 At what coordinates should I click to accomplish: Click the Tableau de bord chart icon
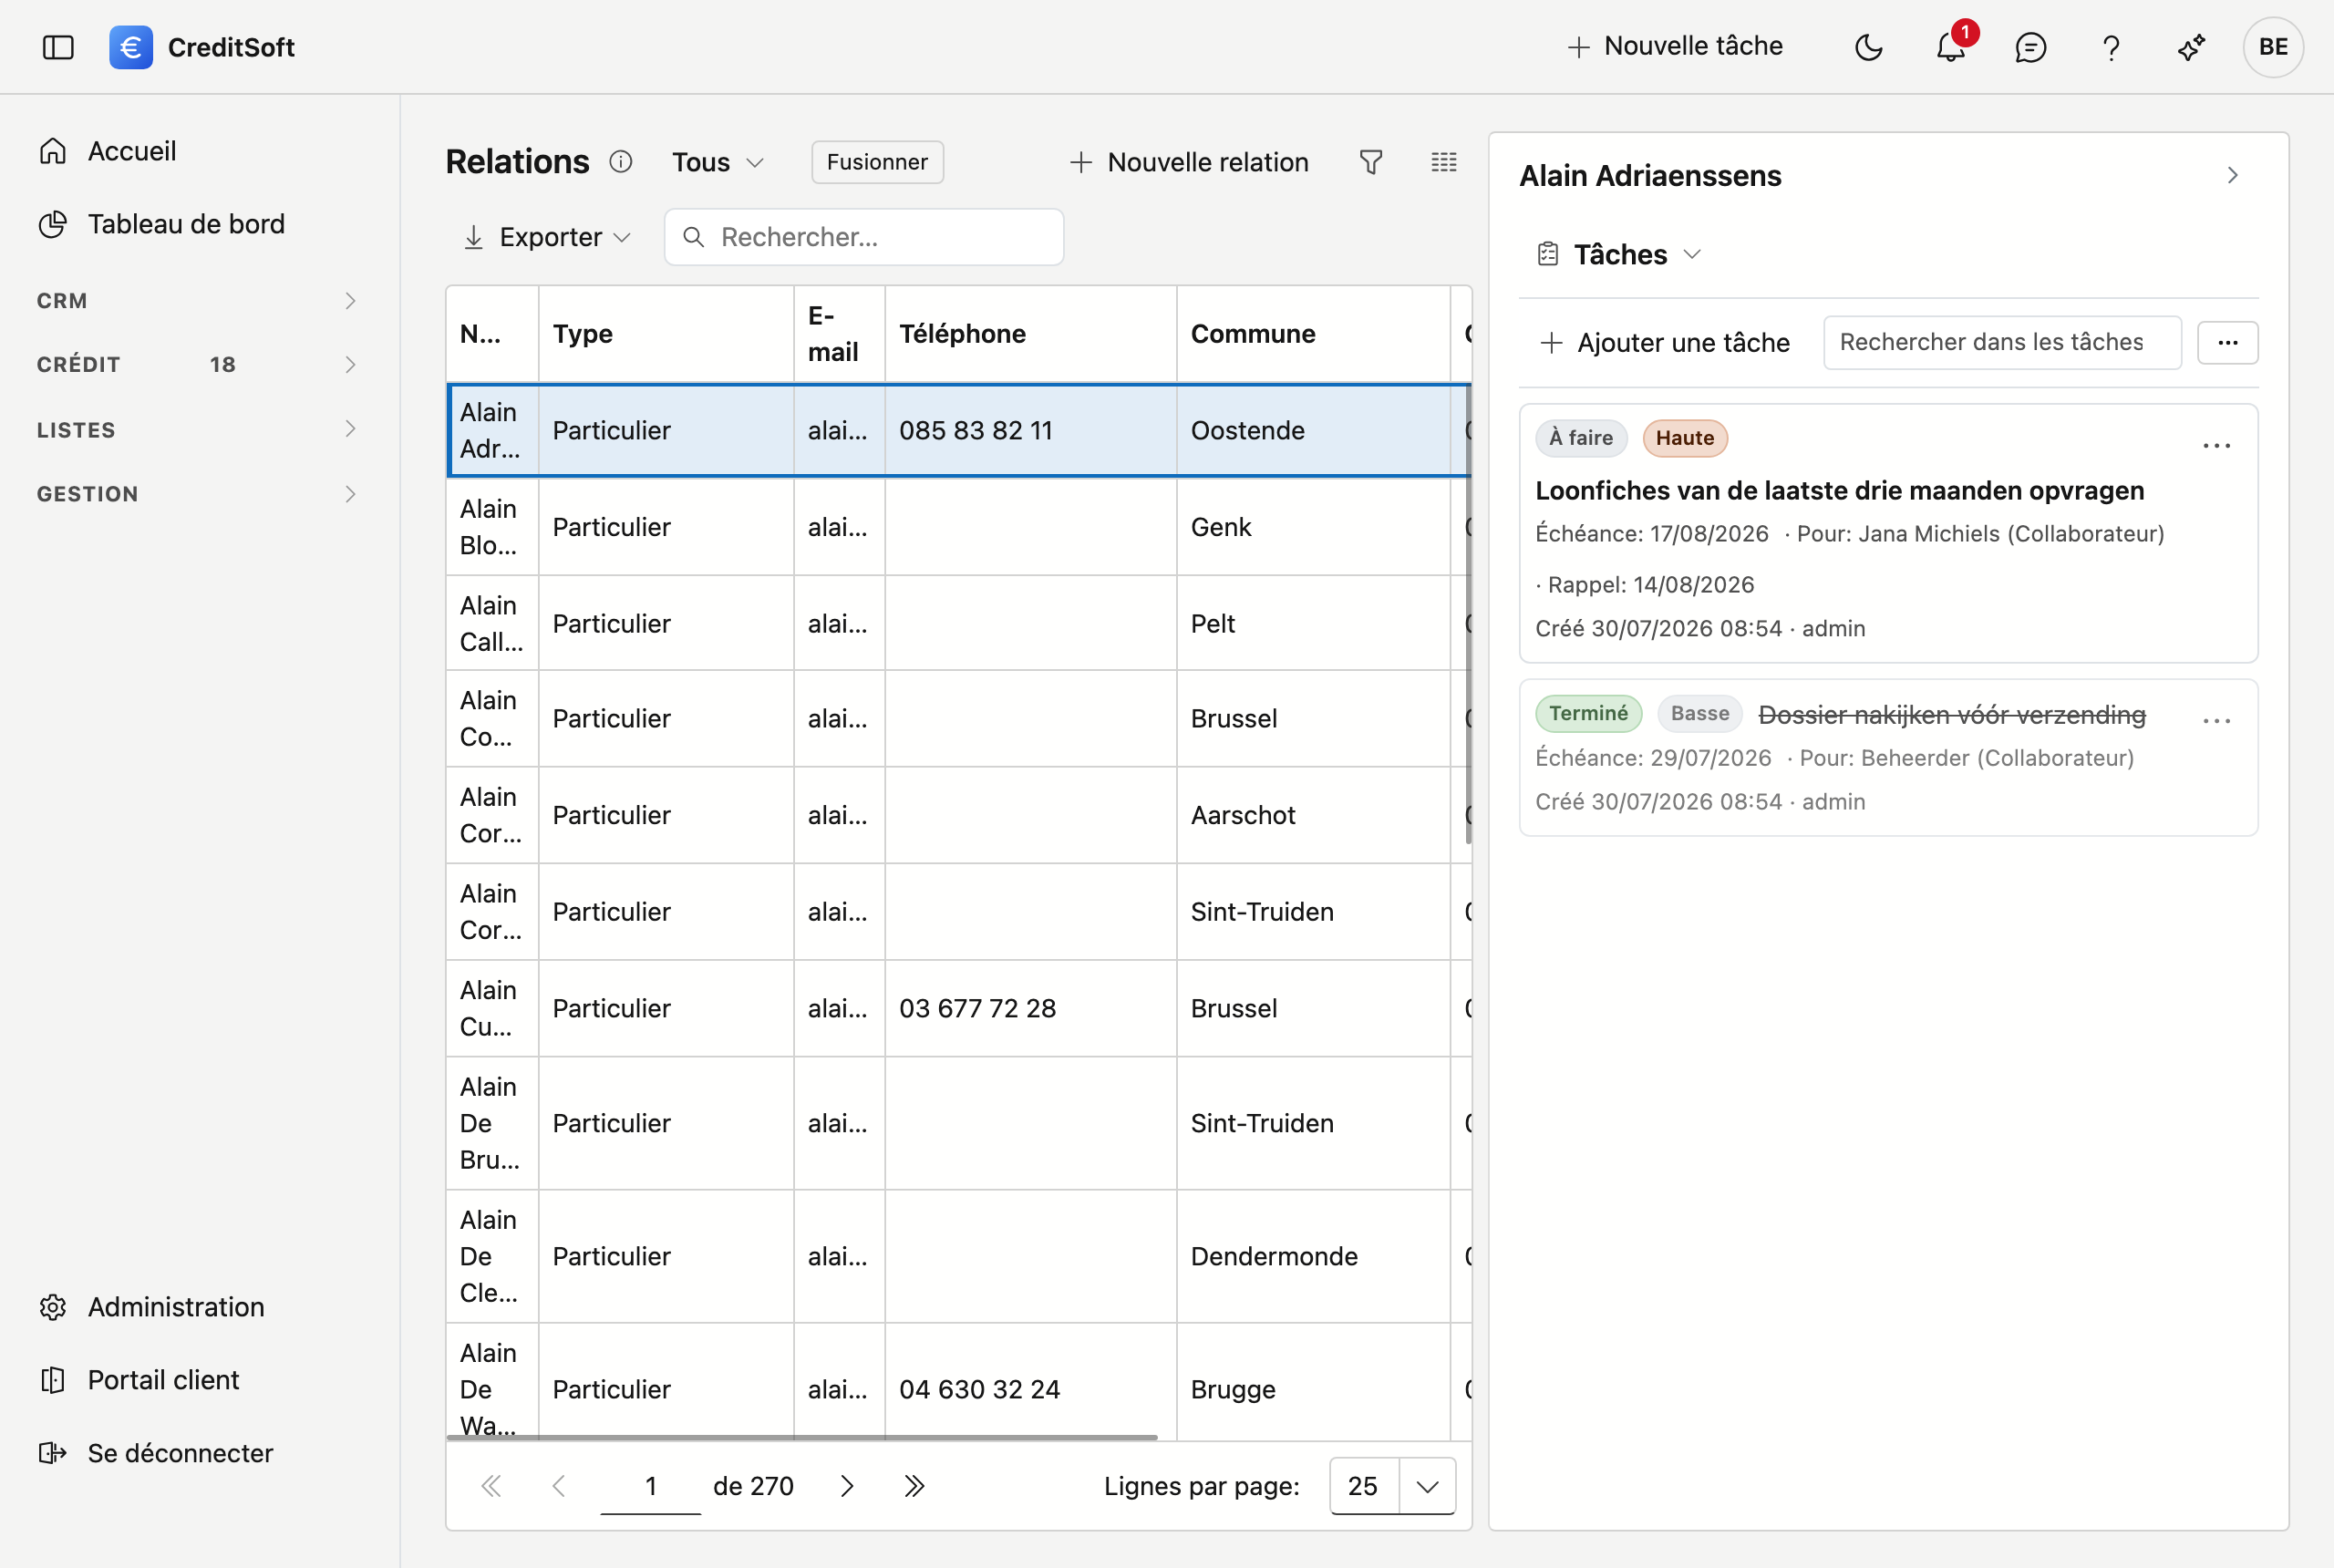[53, 224]
